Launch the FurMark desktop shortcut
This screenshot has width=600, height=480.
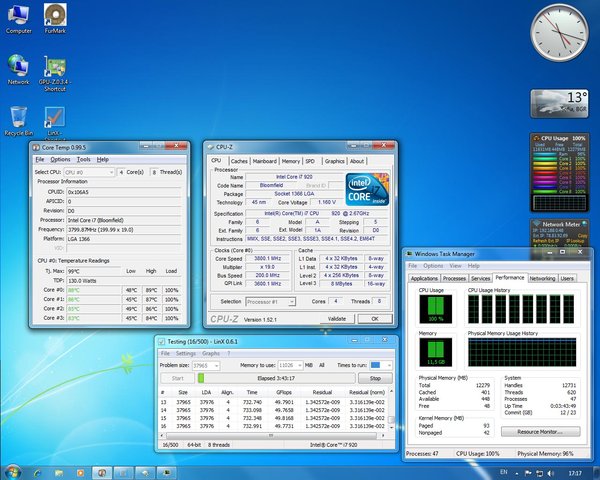[55, 19]
